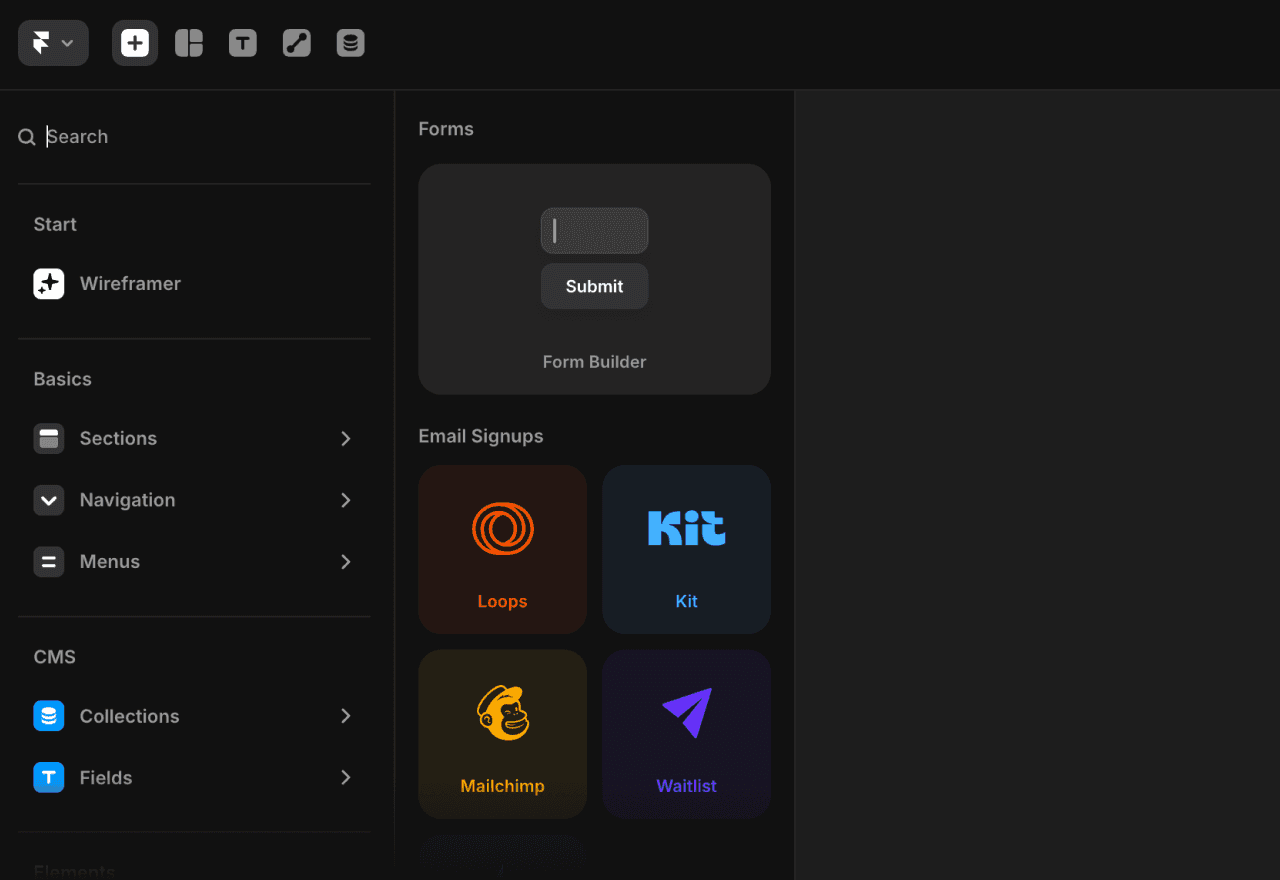Expand the Collections row chevron

(x=346, y=716)
